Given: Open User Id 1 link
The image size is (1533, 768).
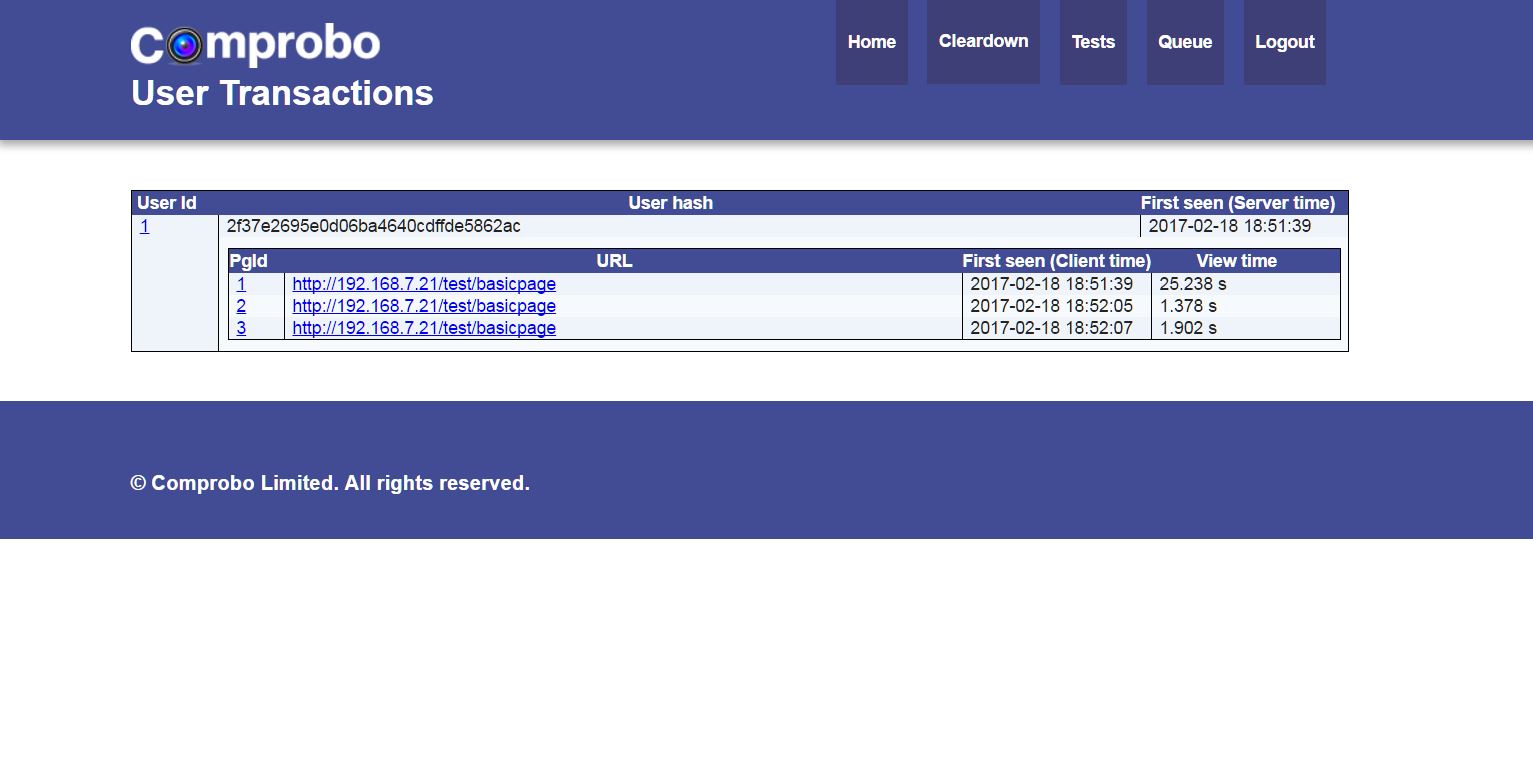Looking at the screenshot, I should click(144, 226).
